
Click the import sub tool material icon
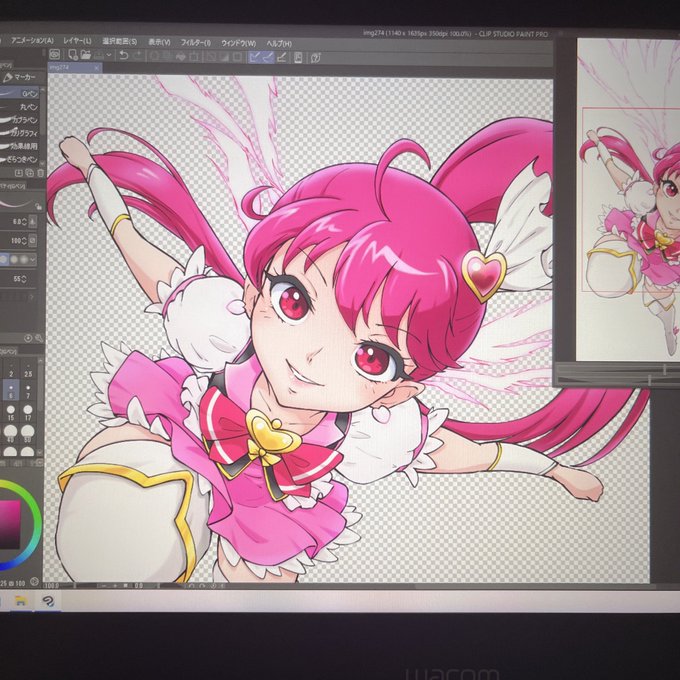19,173
